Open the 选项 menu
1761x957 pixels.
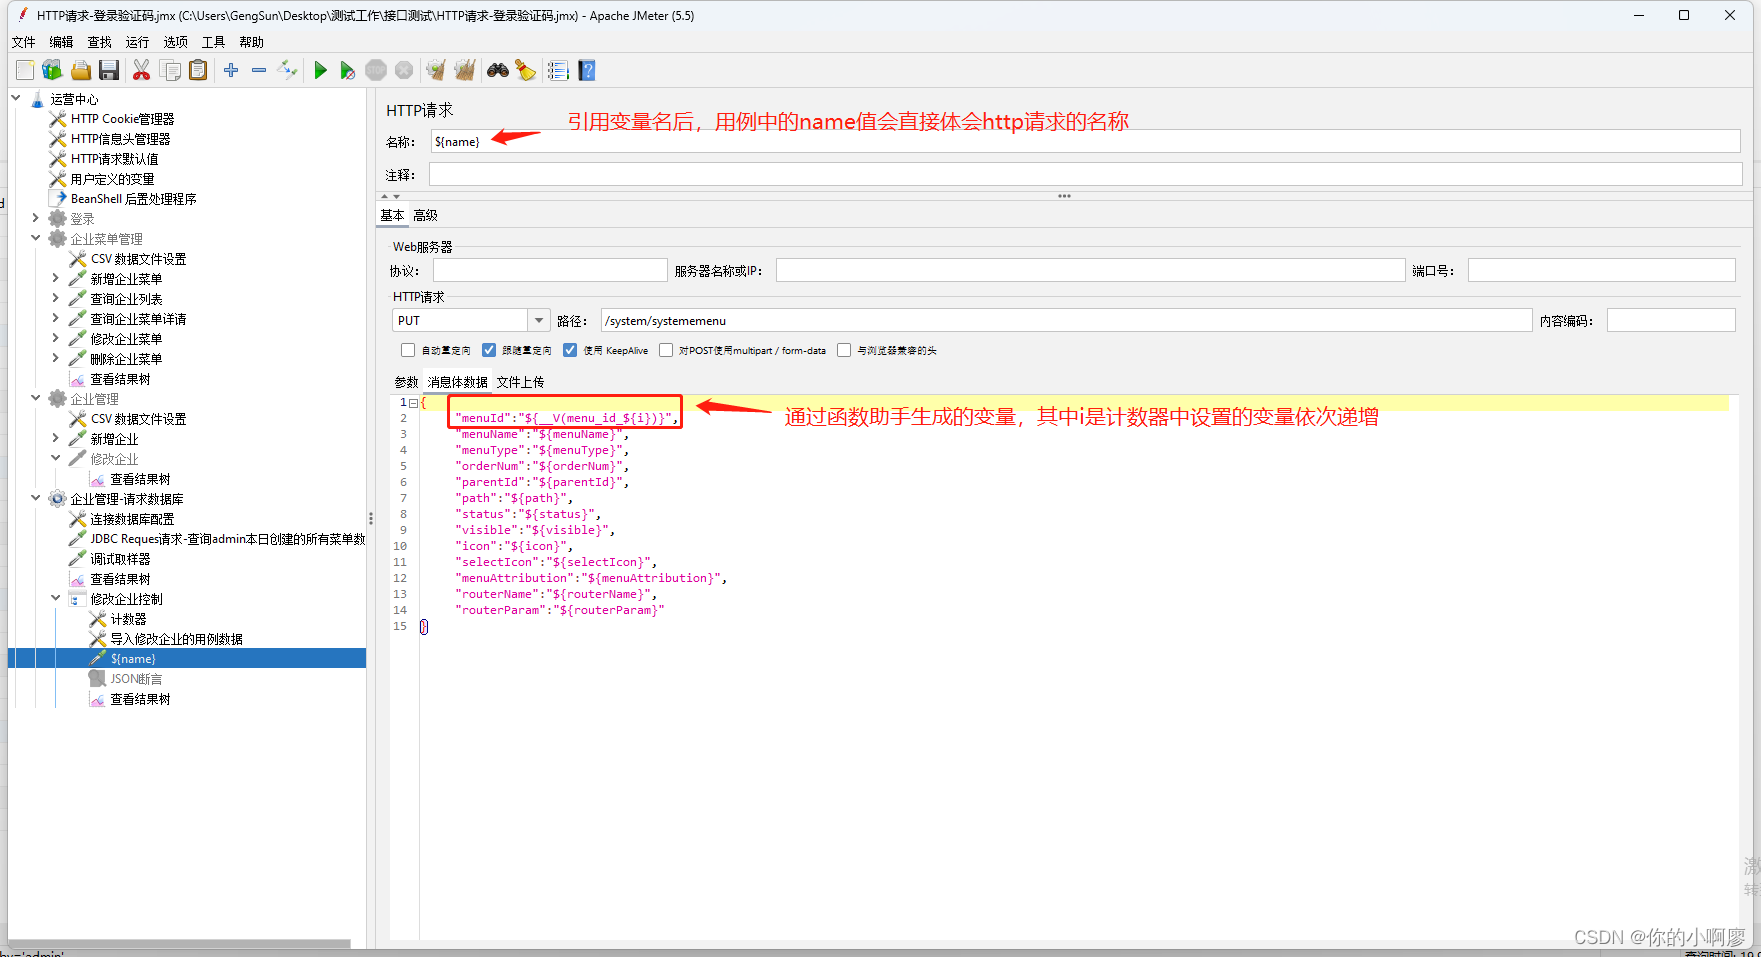click(175, 42)
